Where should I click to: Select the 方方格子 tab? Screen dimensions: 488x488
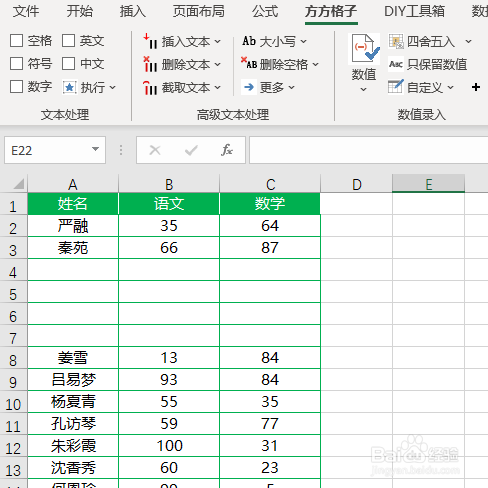[331, 11]
